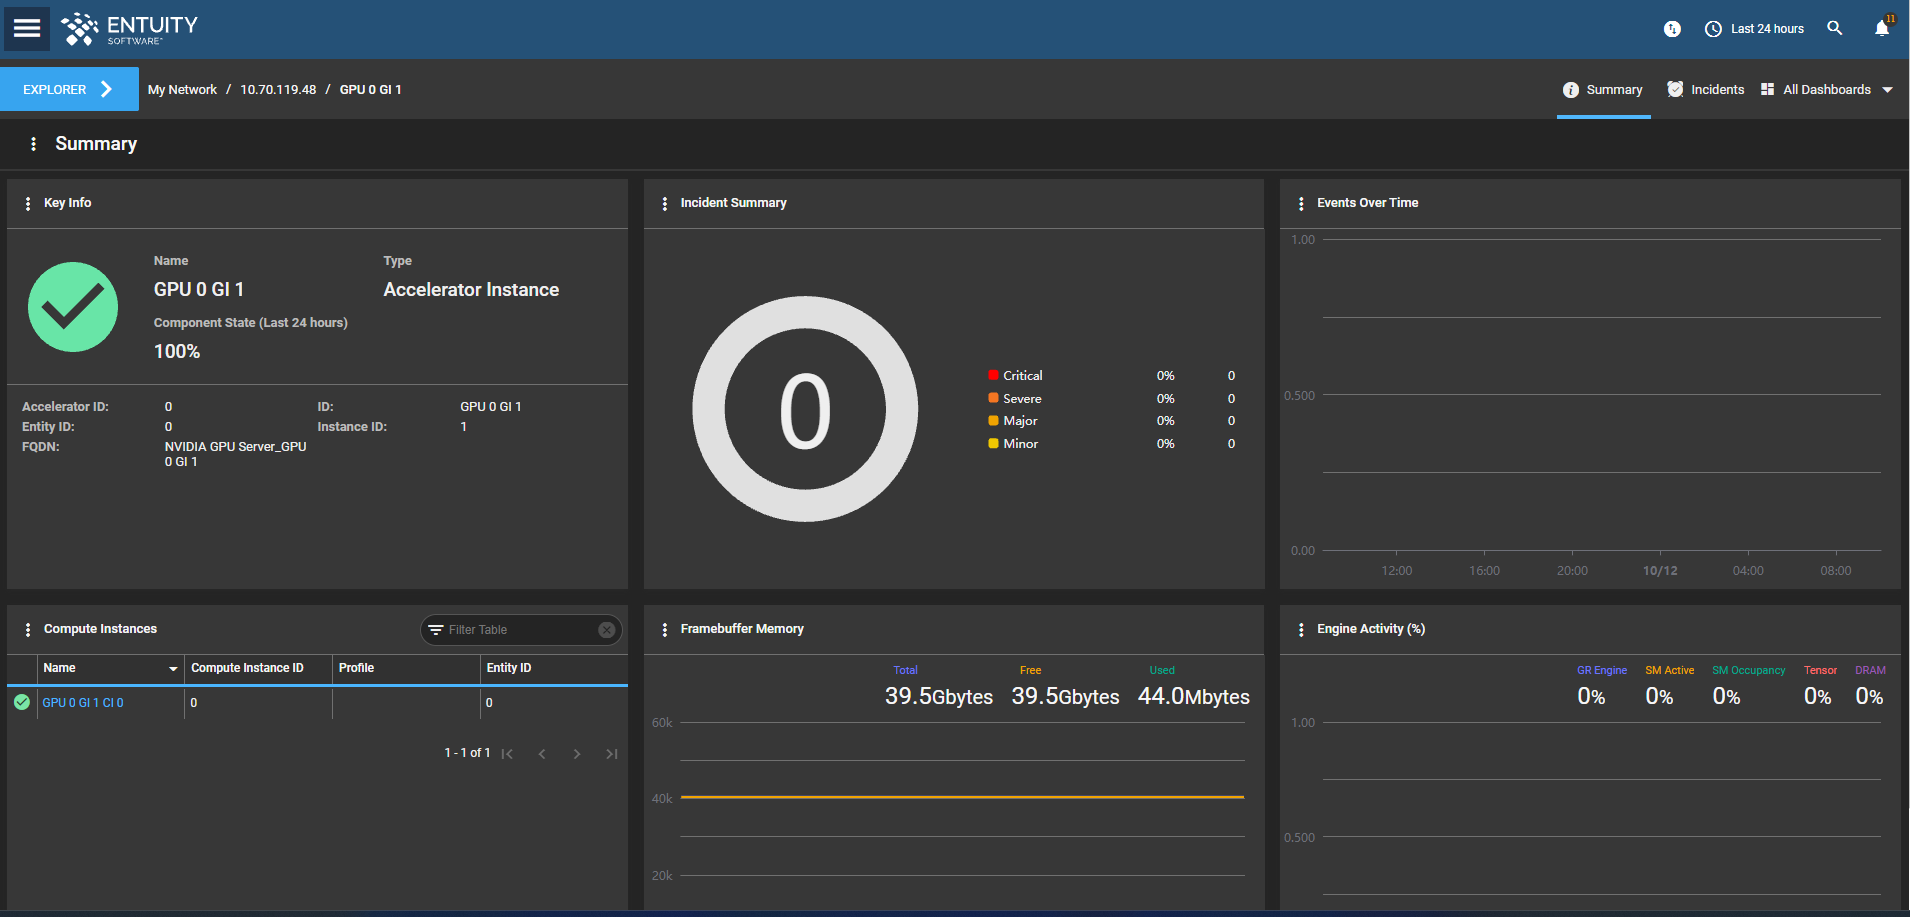Click the Accelerator Instance type value

[x=471, y=290]
